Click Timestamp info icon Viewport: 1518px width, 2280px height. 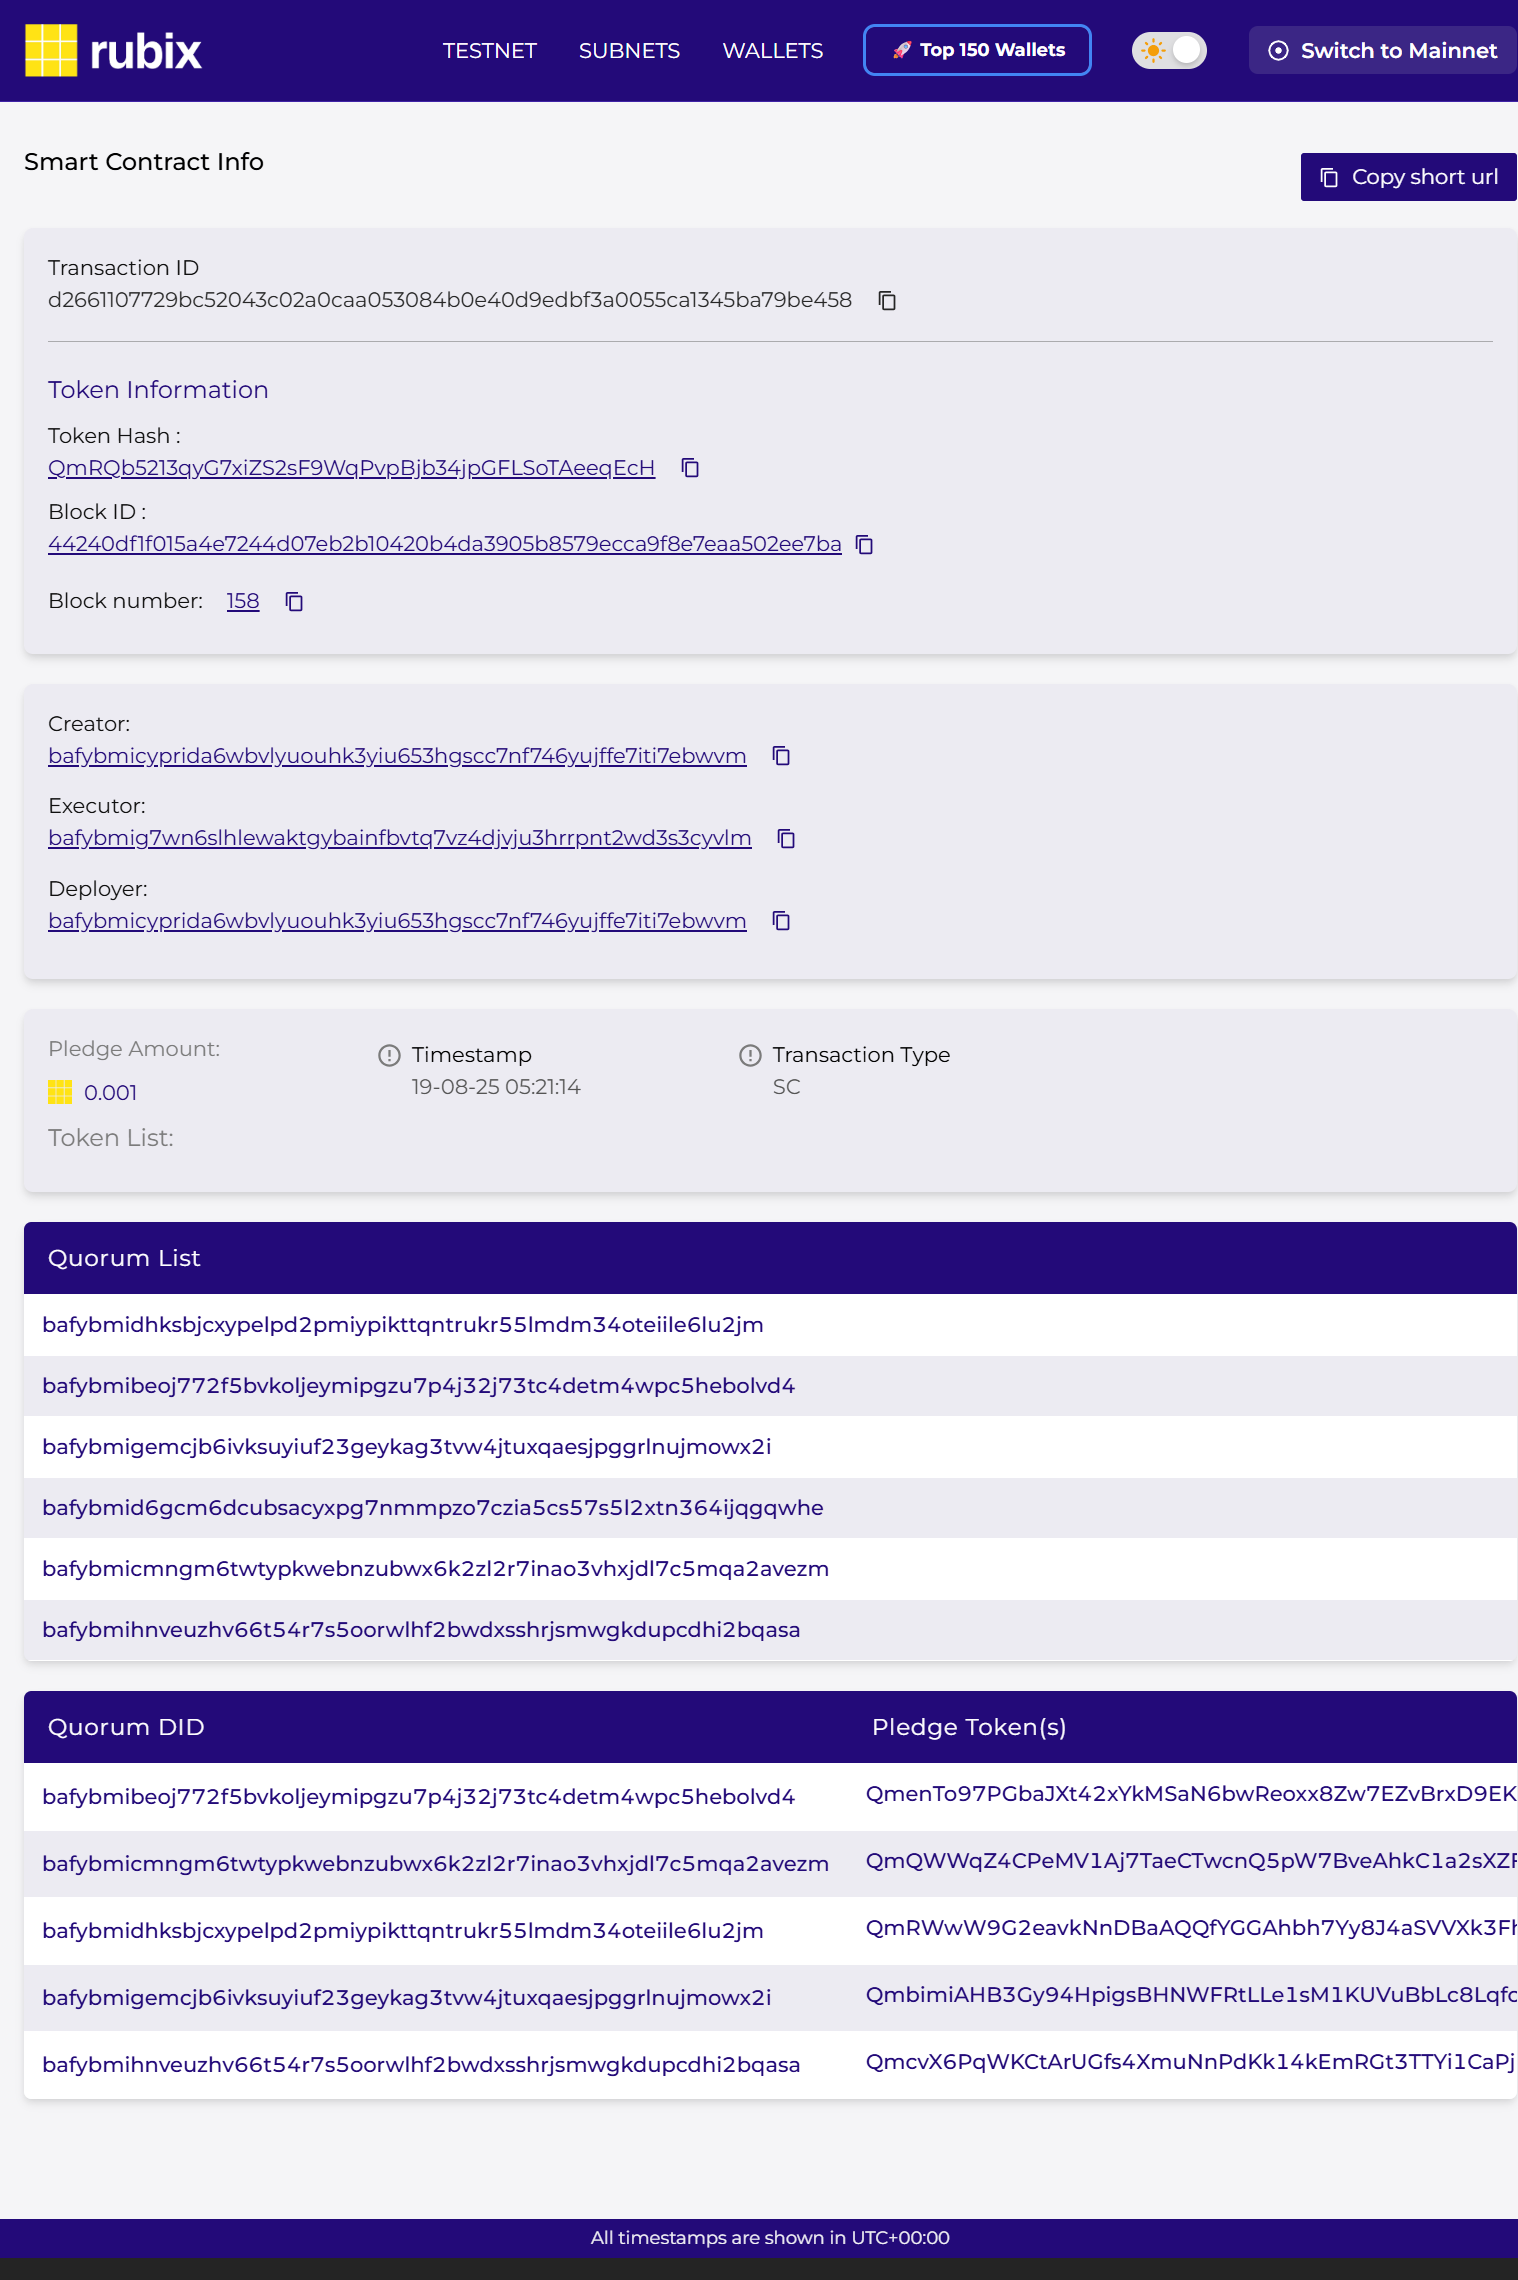pyautogui.click(x=389, y=1055)
